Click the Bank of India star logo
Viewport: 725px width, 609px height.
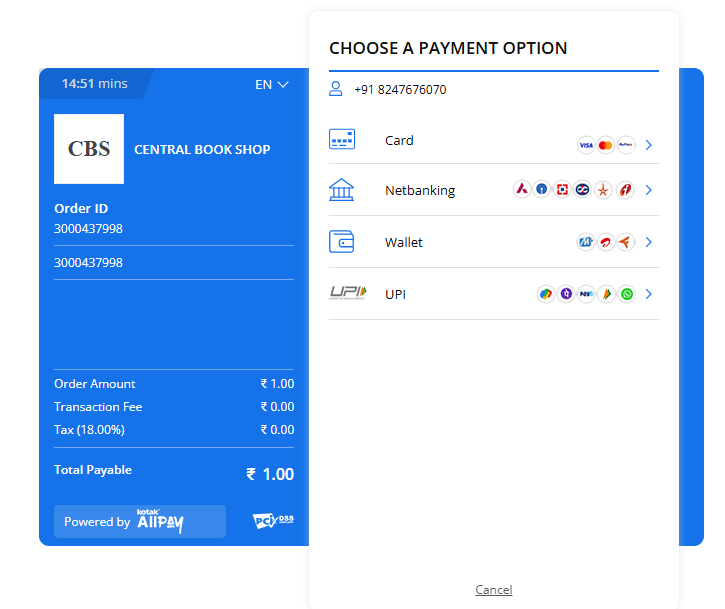tap(603, 190)
